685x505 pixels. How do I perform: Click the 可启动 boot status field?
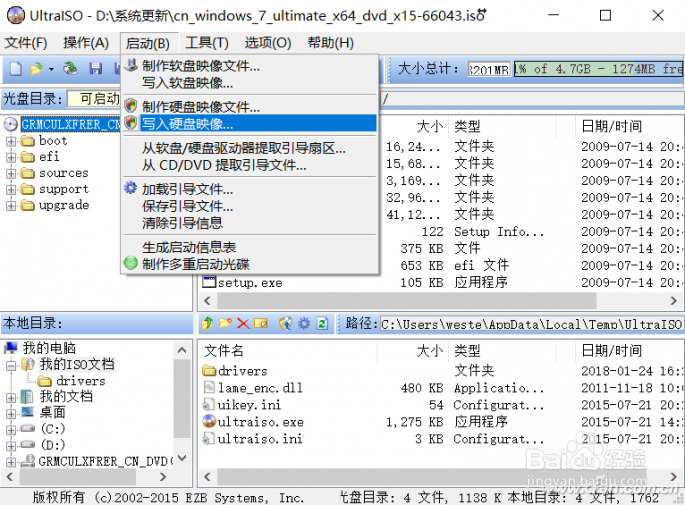click(94, 99)
